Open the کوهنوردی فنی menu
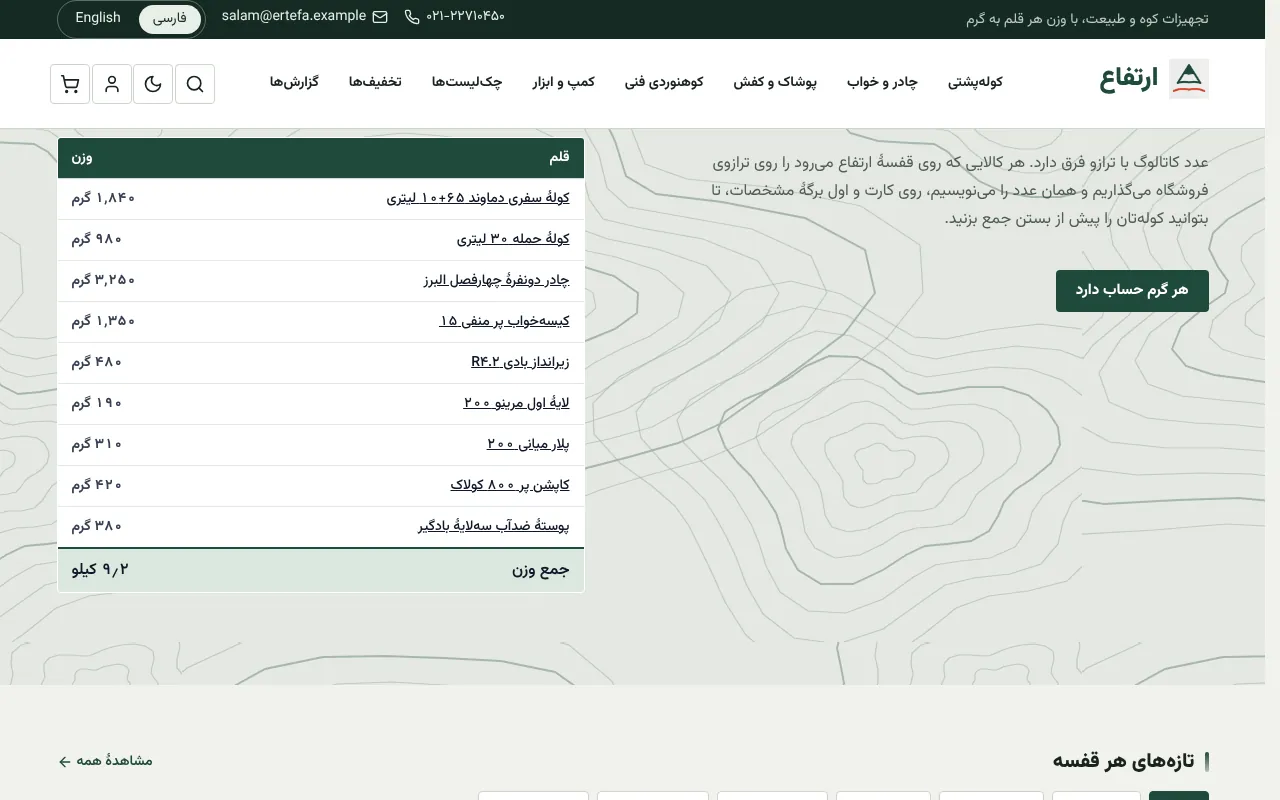The image size is (1280, 800). (x=665, y=82)
